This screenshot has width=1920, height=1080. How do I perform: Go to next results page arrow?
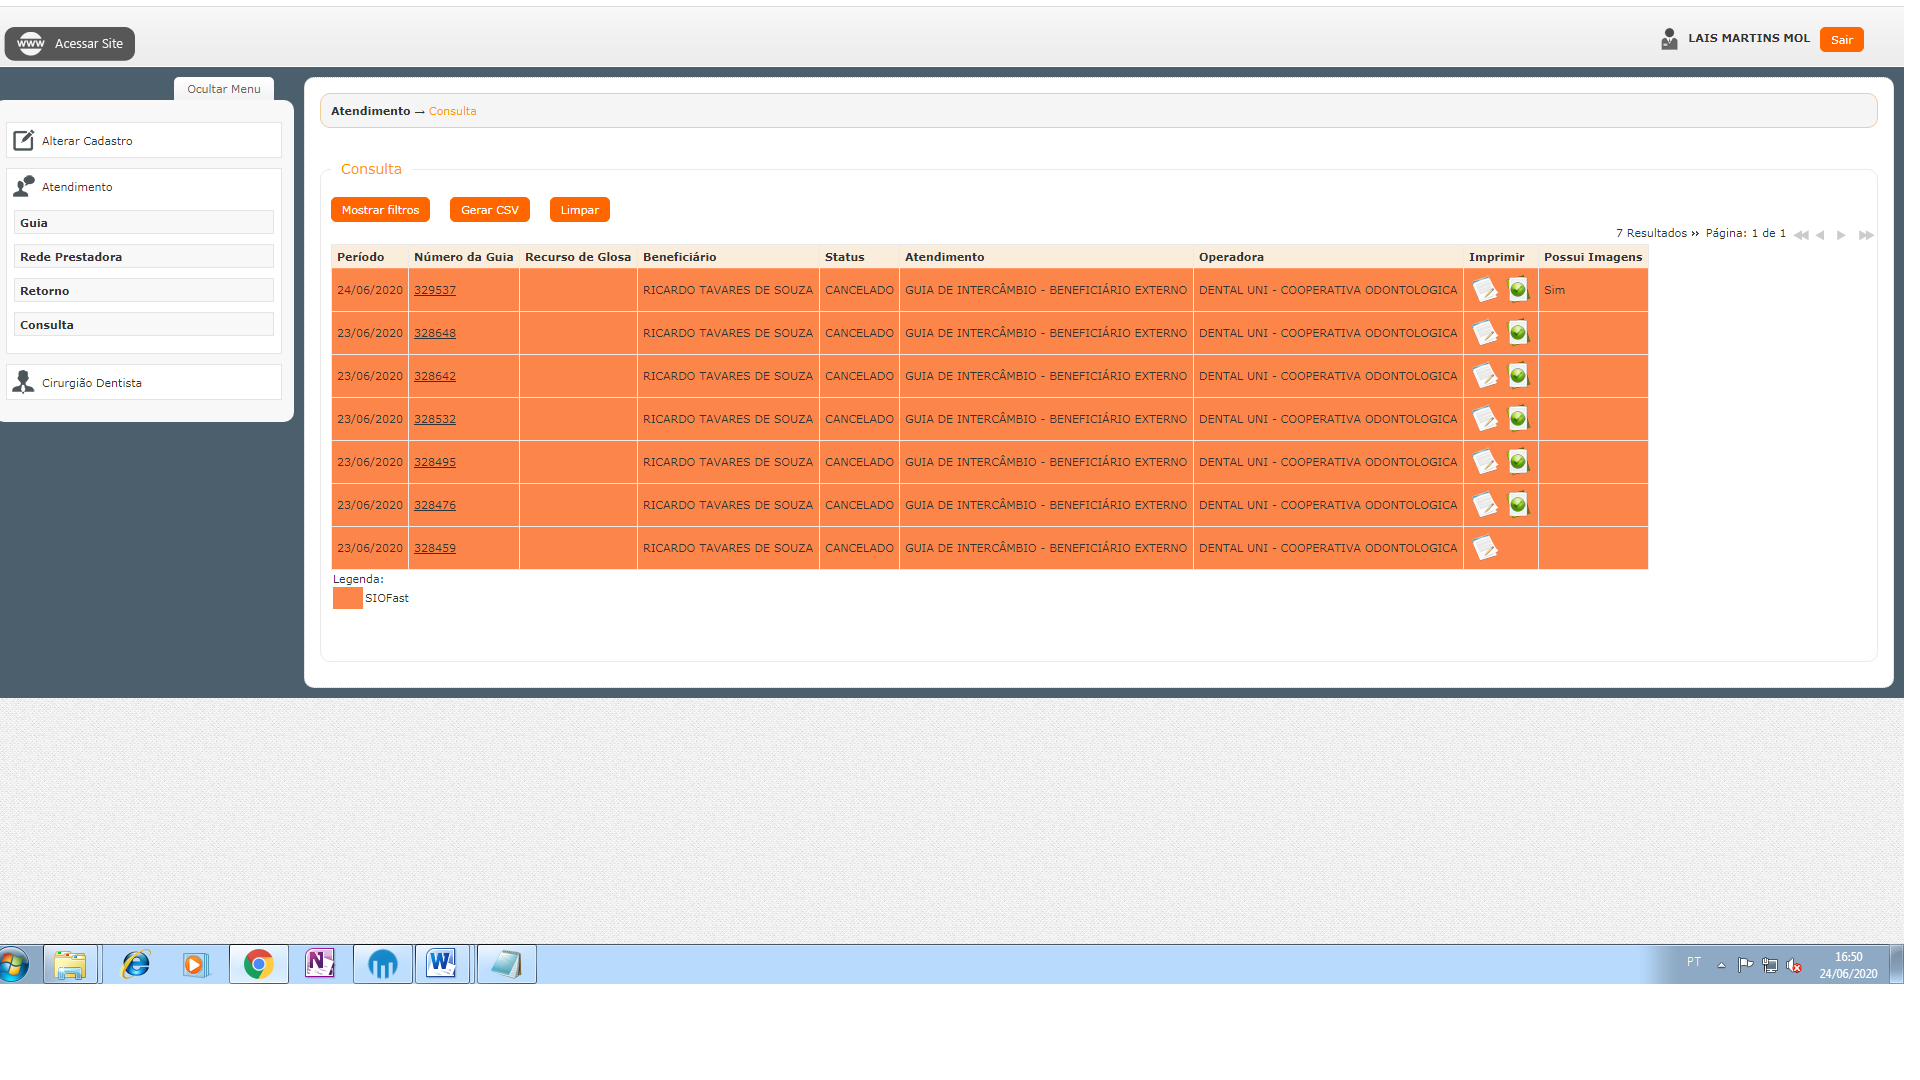[1841, 235]
